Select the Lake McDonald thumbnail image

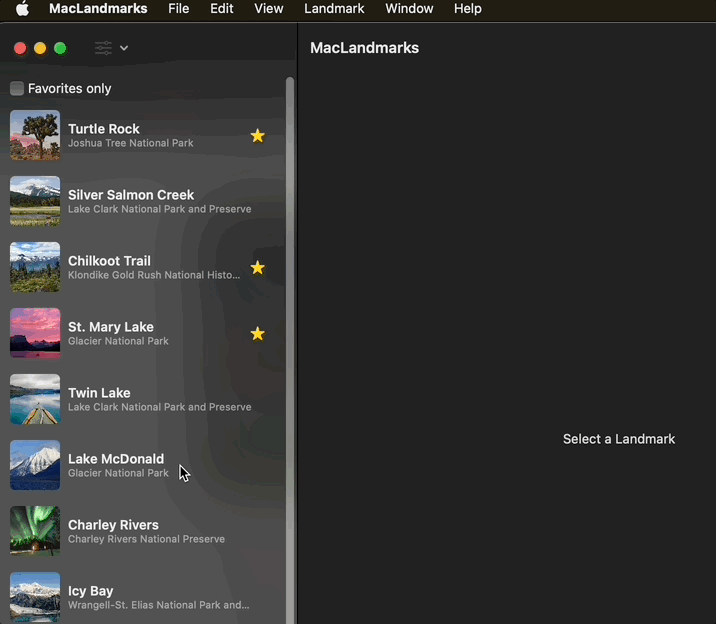click(x=35, y=465)
